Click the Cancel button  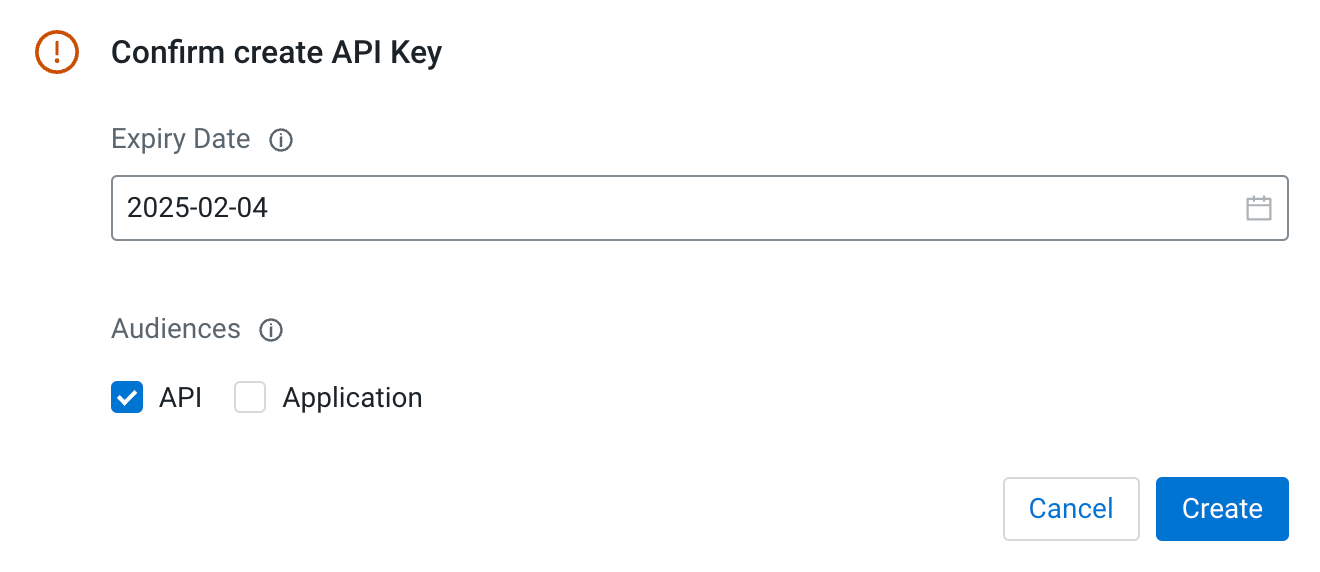1070,509
